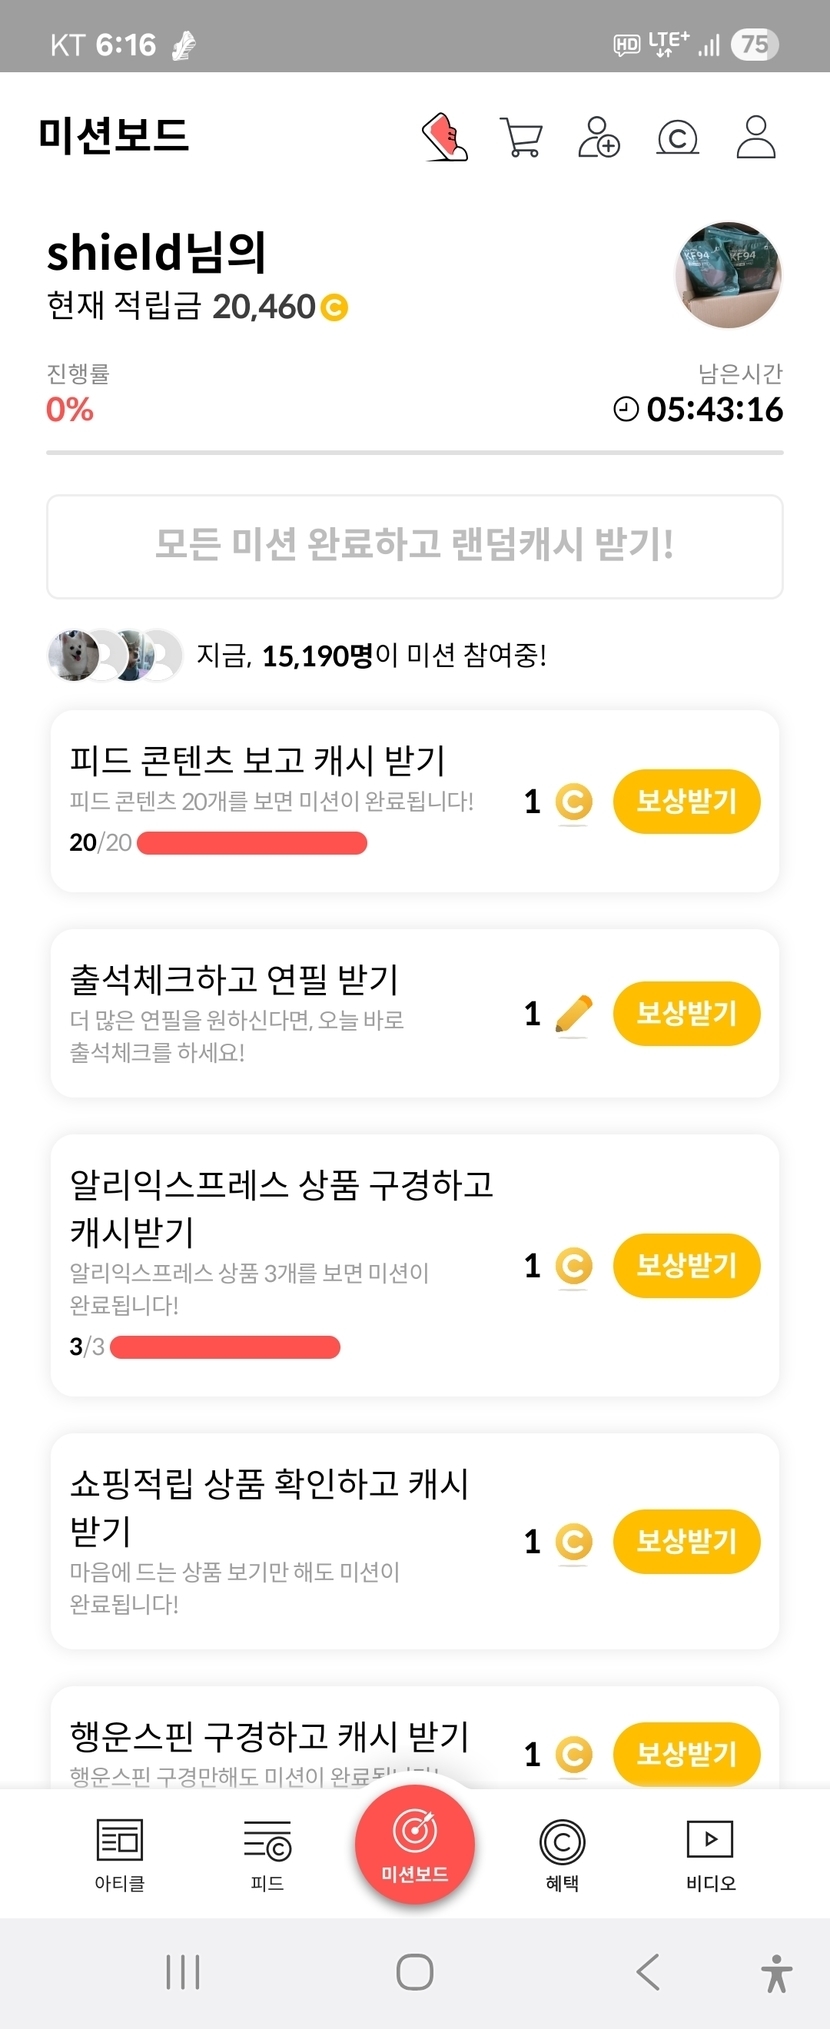The height and width of the screenshot is (2029, 830).
Task: Claim reward for 행운스핀 구경 mission
Action: click(x=686, y=1753)
